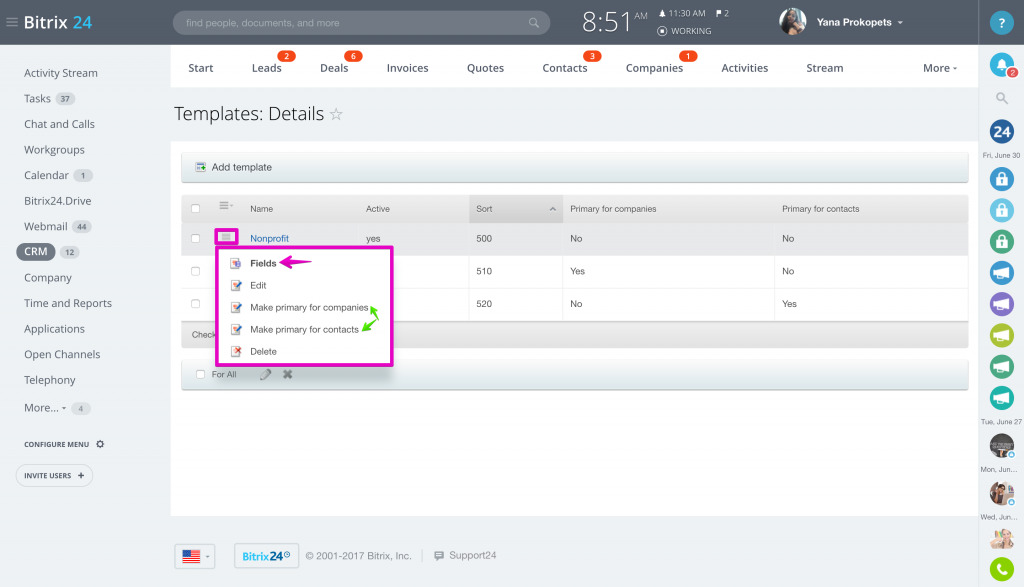
Task: Click the flag counter showing 2
Action: [722, 13]
